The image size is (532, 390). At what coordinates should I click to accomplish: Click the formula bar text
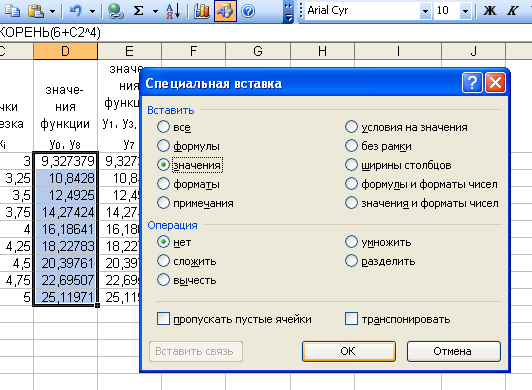point(50,33)
